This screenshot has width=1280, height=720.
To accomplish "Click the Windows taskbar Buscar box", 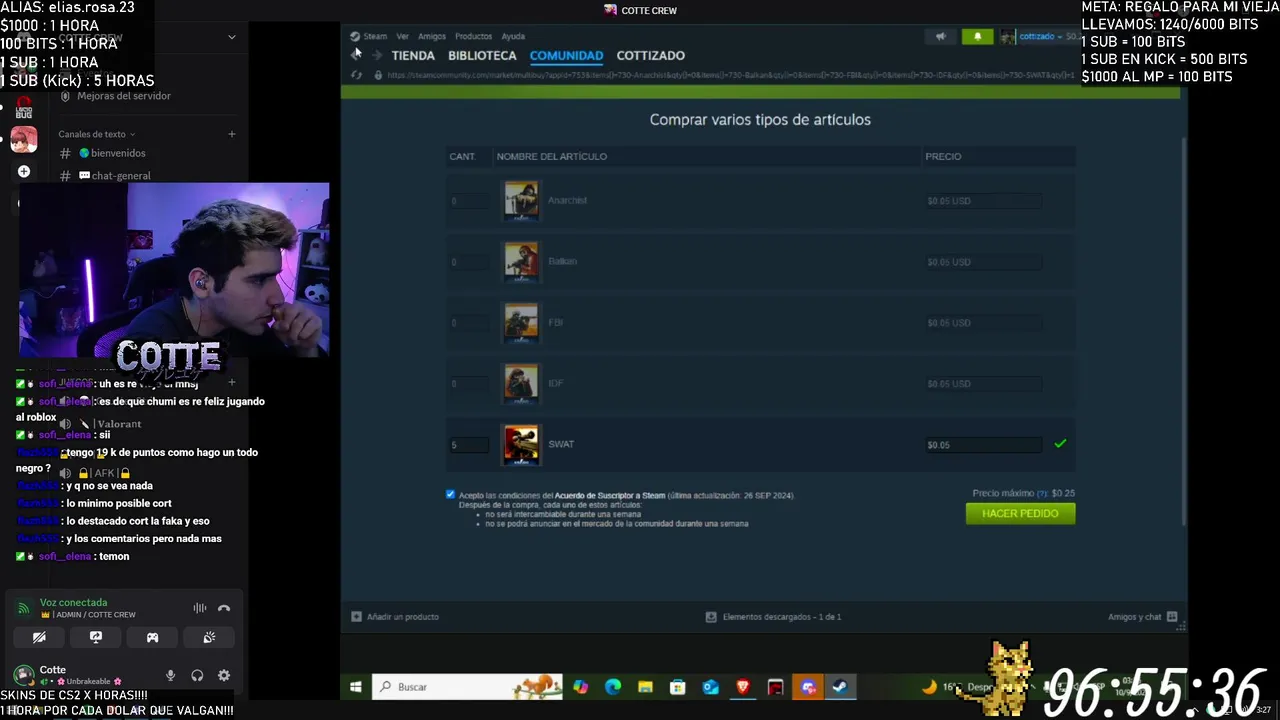I will tap(467, 687).
